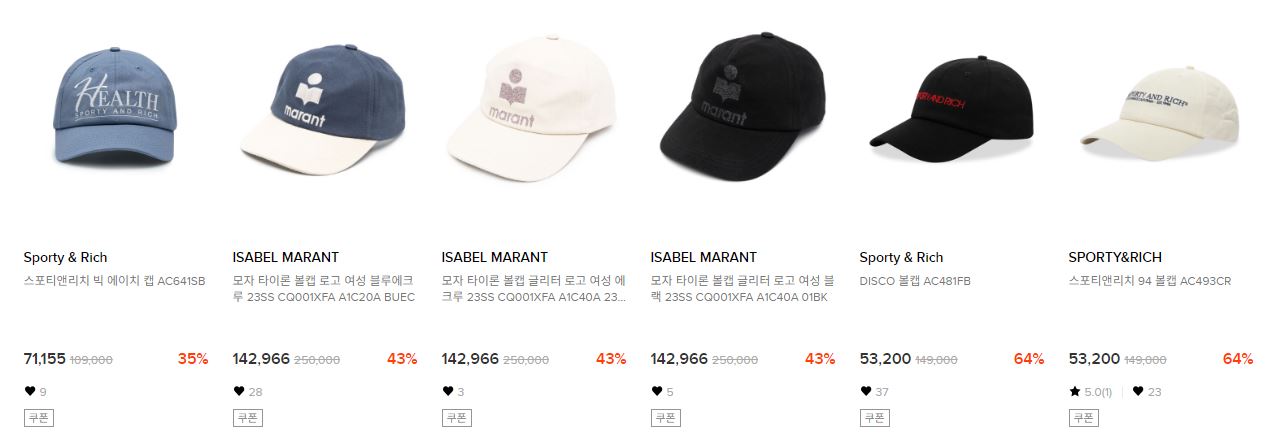This screenshot has height=444, width=1287.
Task: Click heart icon showing 28 likes
Action: (x=238, y=391)
